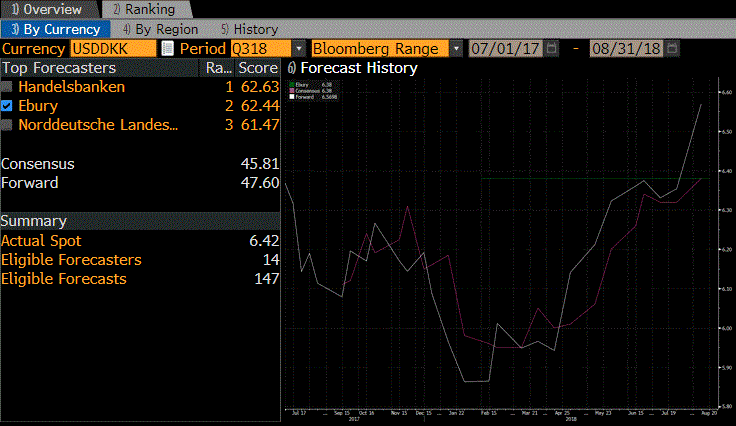Click the Jul 17 x-axis date label
The image size is (736, 426).
299,413
